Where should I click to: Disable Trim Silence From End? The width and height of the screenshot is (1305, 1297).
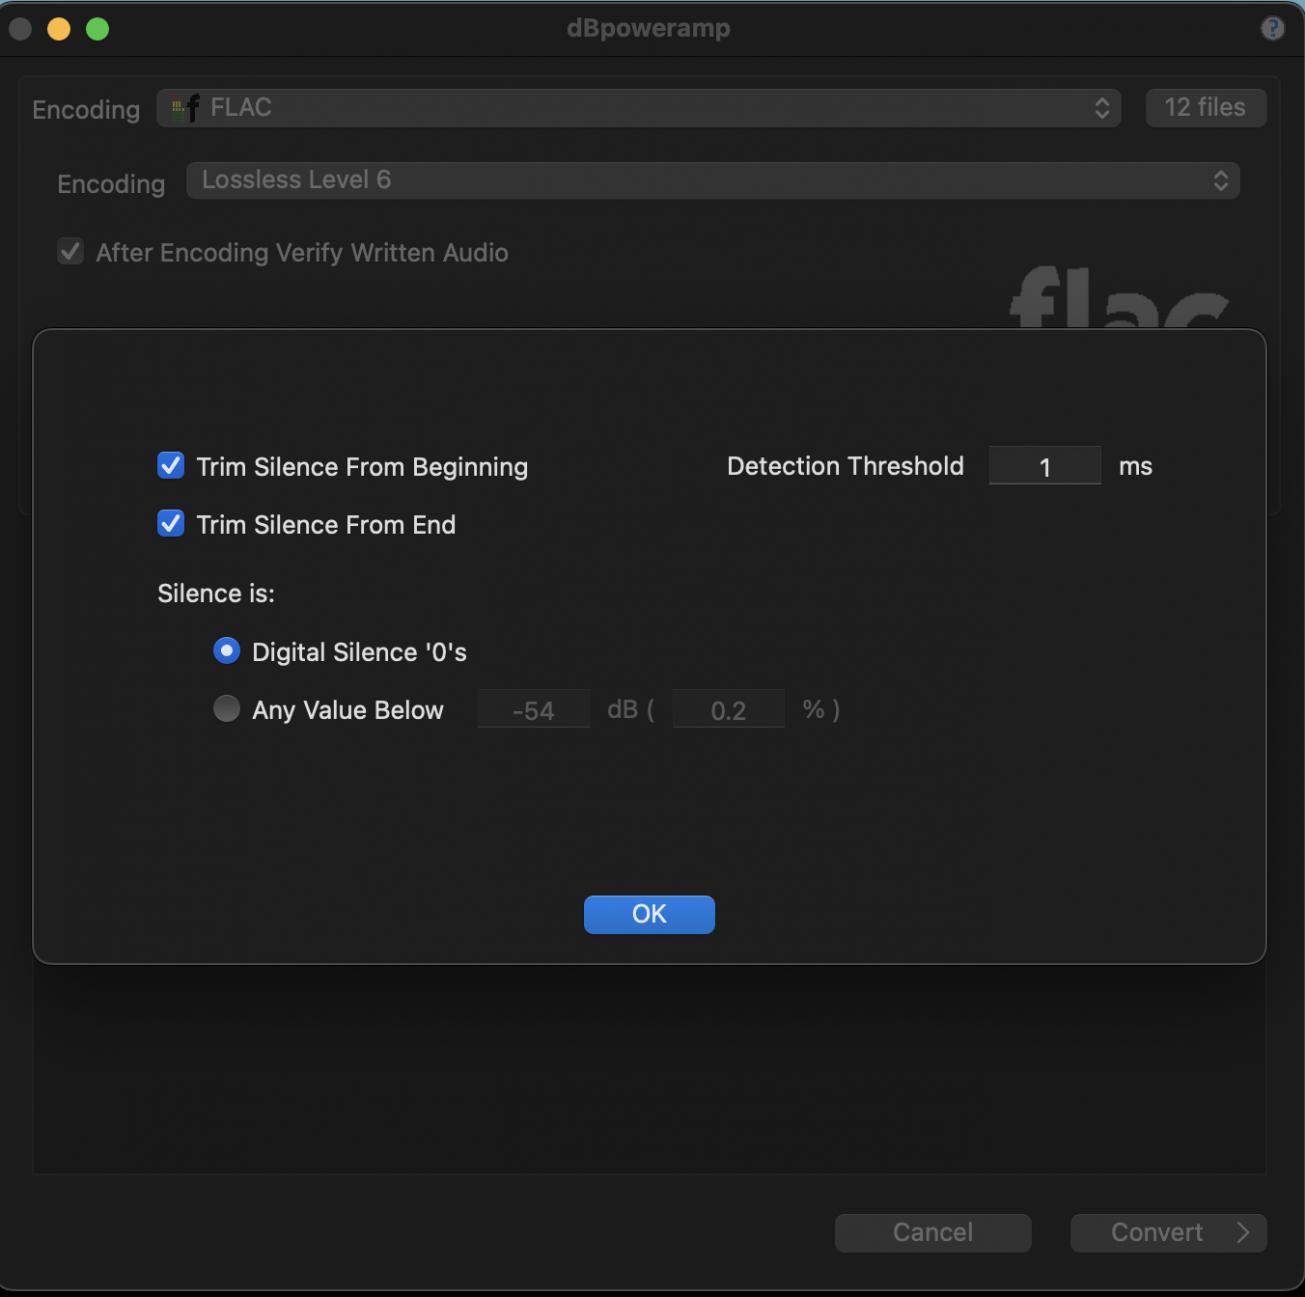(x=171, y=524)
